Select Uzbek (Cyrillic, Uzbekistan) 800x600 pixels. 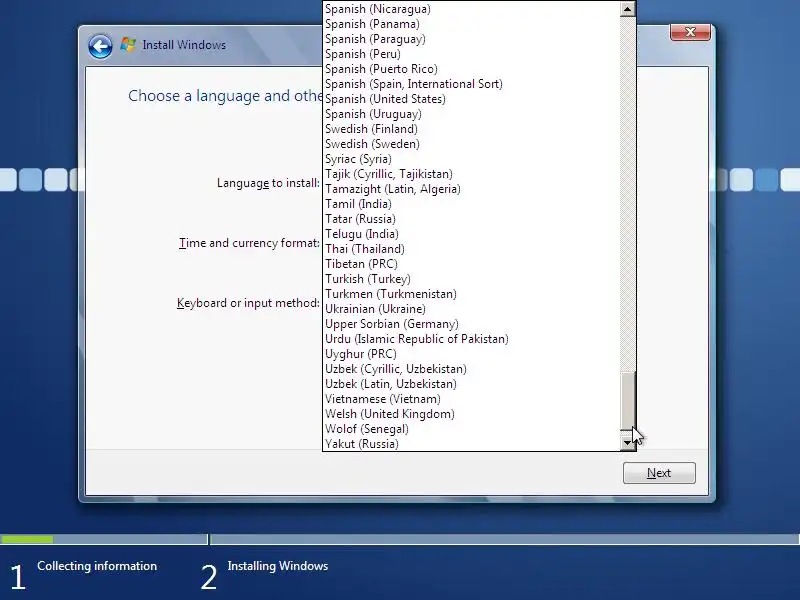(x=472, y=369)
